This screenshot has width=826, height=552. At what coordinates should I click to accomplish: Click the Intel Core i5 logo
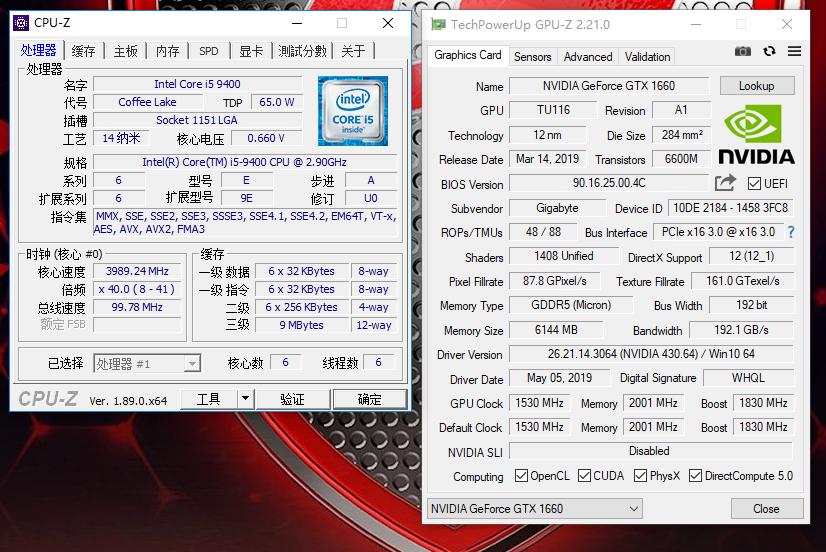click(x=353, y=111)
